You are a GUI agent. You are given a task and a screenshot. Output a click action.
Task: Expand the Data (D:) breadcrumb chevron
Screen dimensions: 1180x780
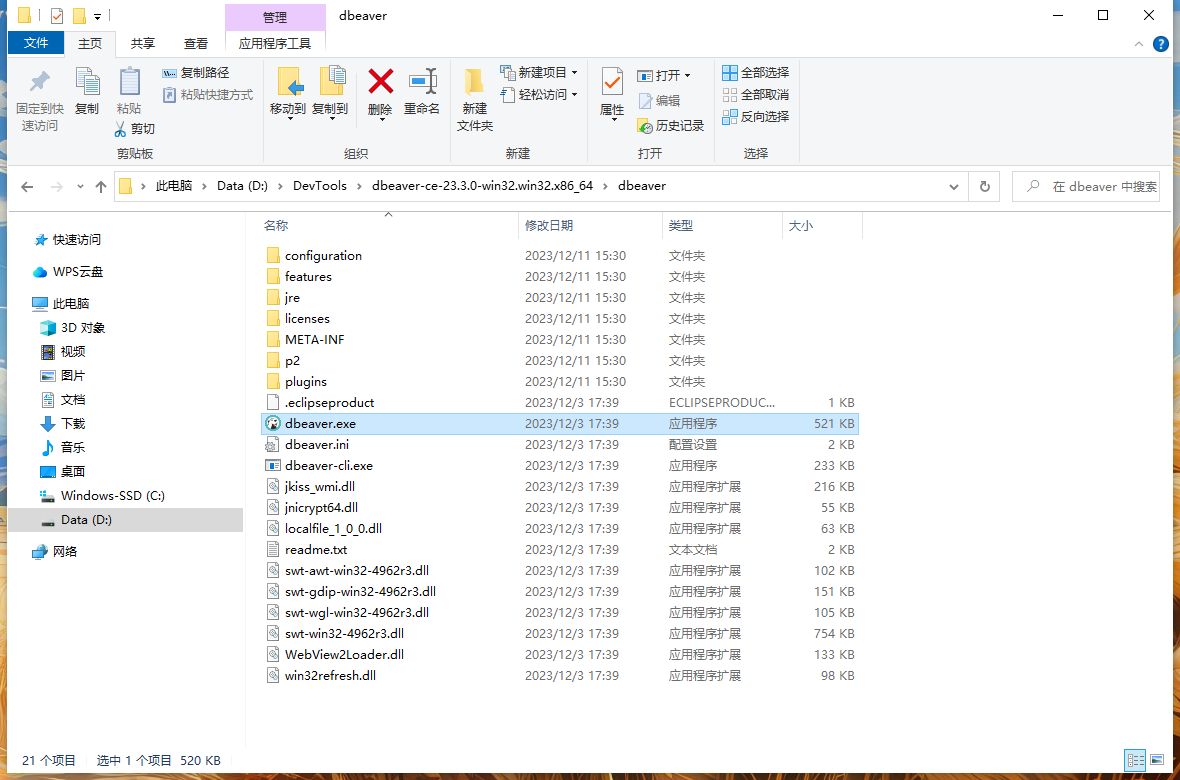click(280, 186)
